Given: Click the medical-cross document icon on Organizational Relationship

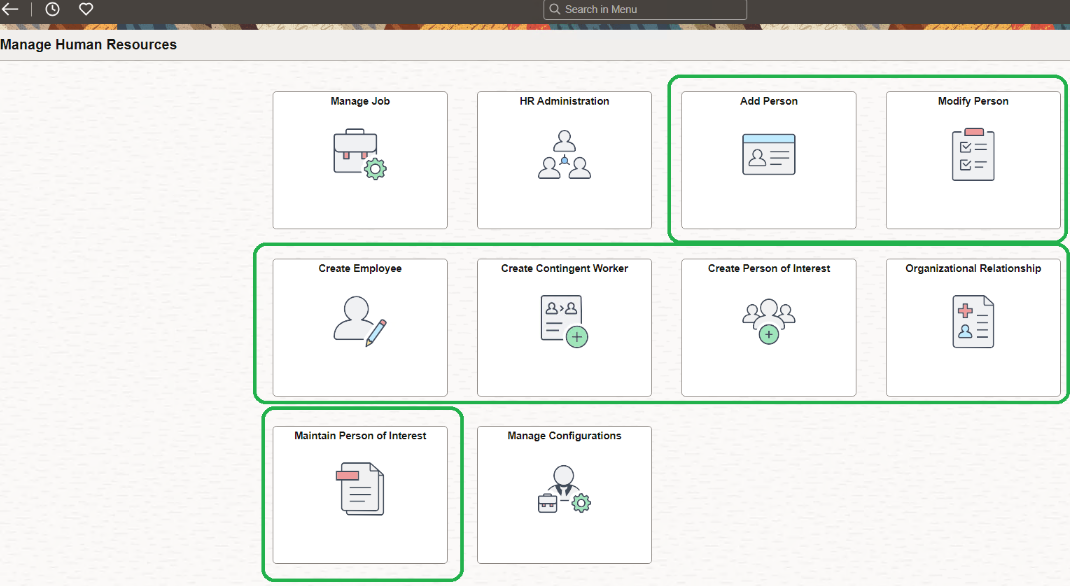Looking at the screenshot, I should 973,320.
